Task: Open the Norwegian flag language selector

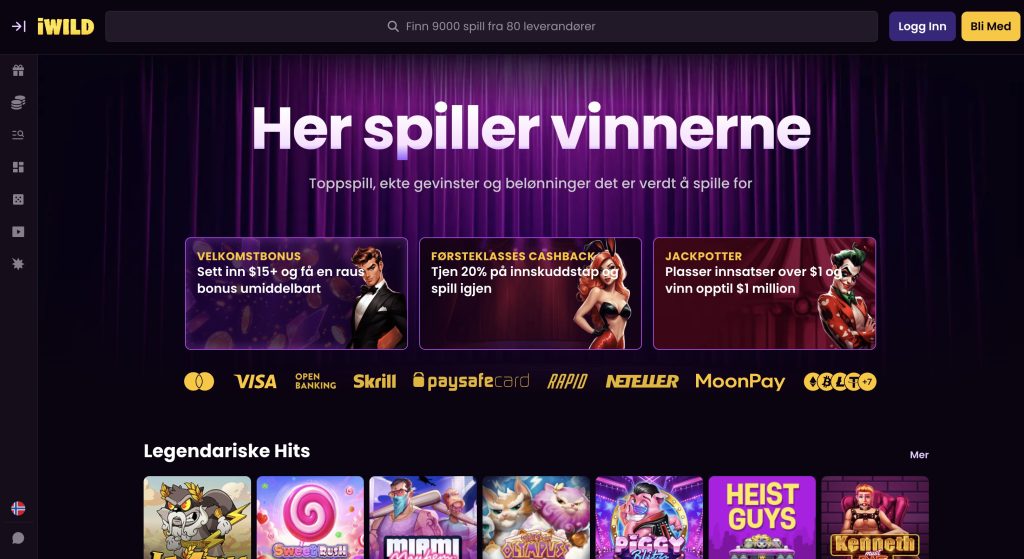Action: [18, 508]
